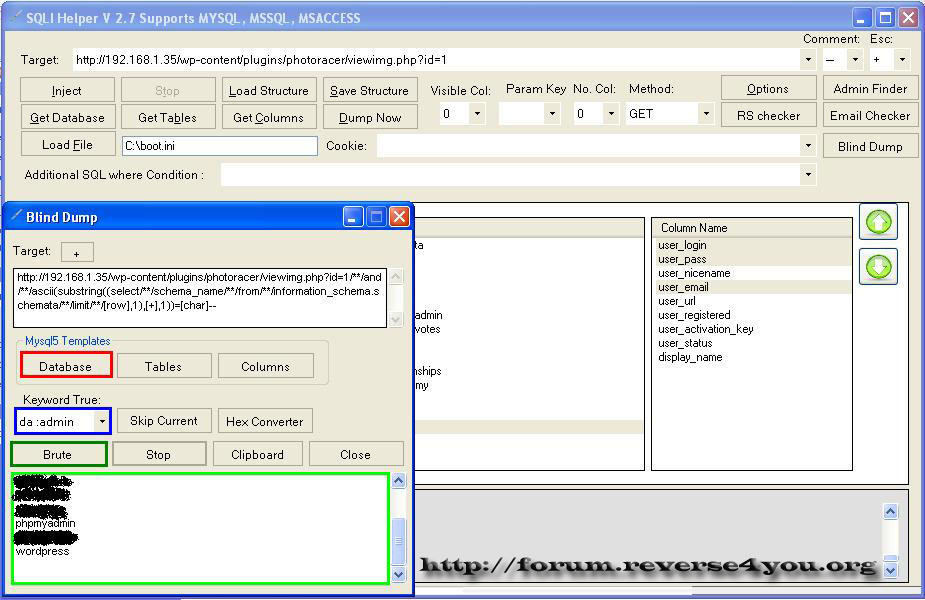Minimize the Blind Dump window

(353, 217)
